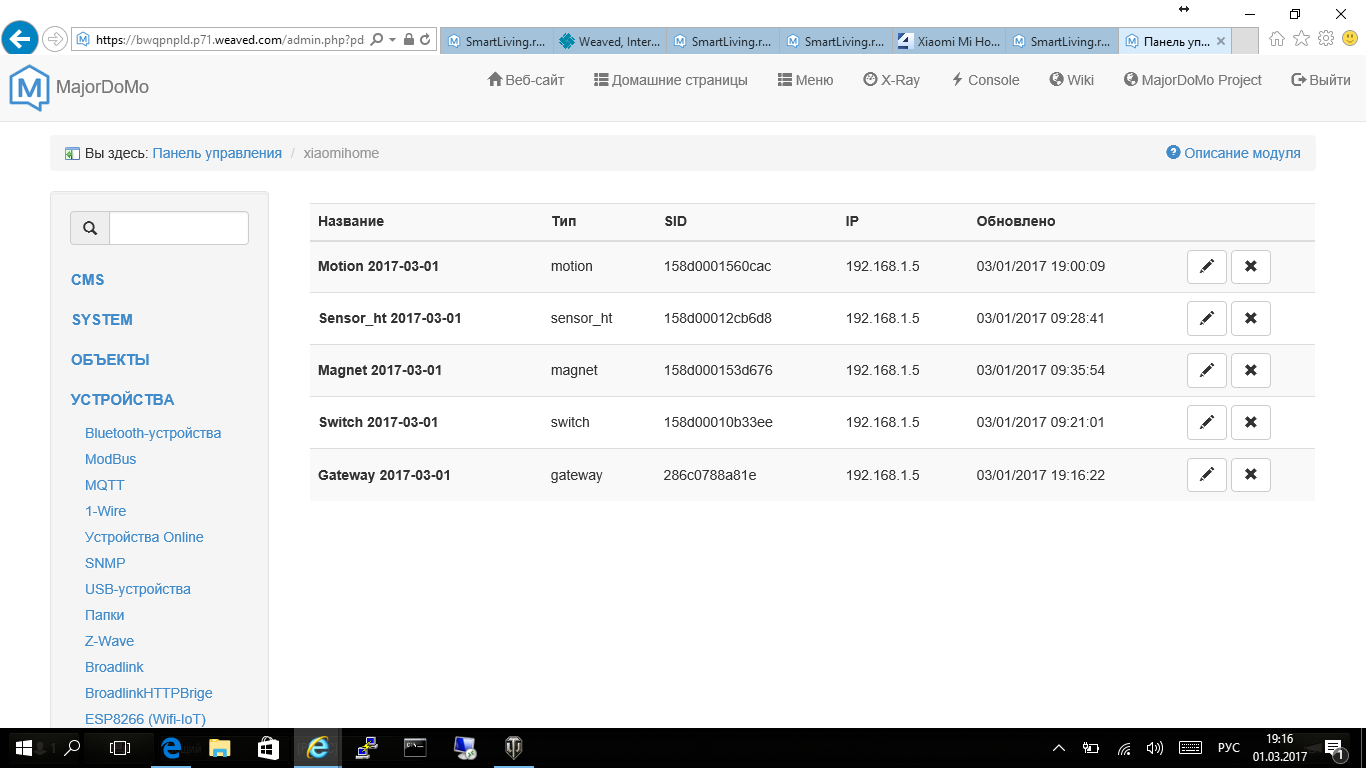The width and height of the screenshot is (1366, 768).
Task: Switch to the Xiaomi Mi Ho... browser tab
Action: click(x=948, y=41)
